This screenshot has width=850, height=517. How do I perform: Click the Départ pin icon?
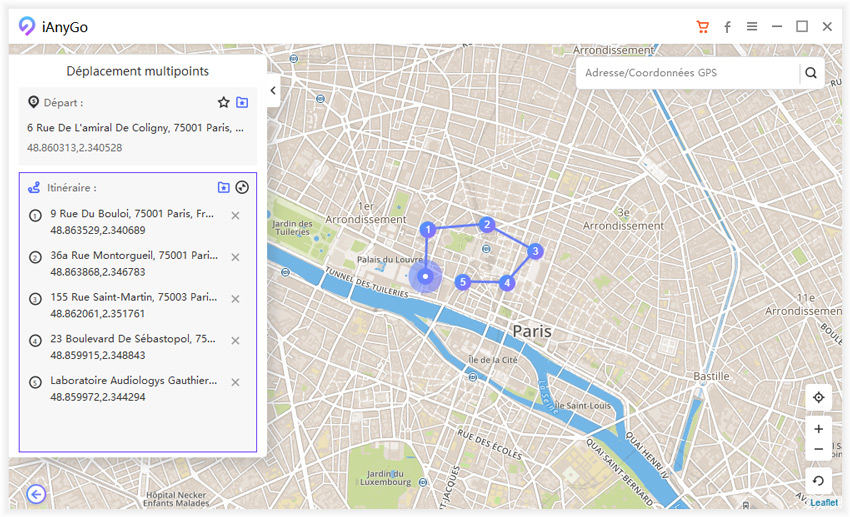(34, 102)
